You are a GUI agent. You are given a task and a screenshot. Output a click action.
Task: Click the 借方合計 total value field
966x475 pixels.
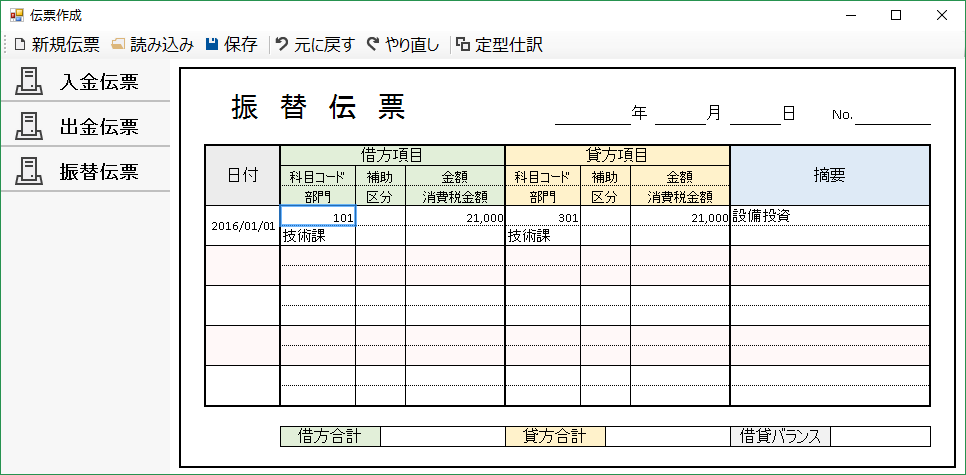tap(442, 436)
